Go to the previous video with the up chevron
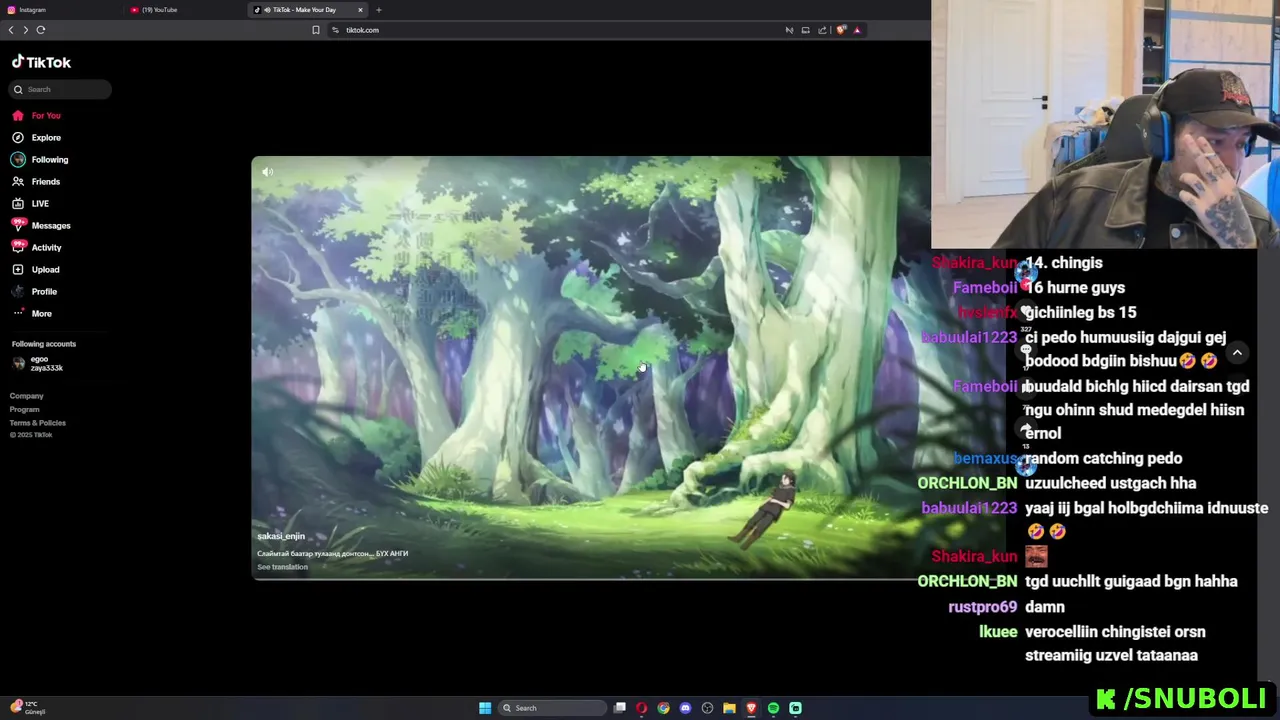The image size is (1280, 720). click(x=1237, y=353)
